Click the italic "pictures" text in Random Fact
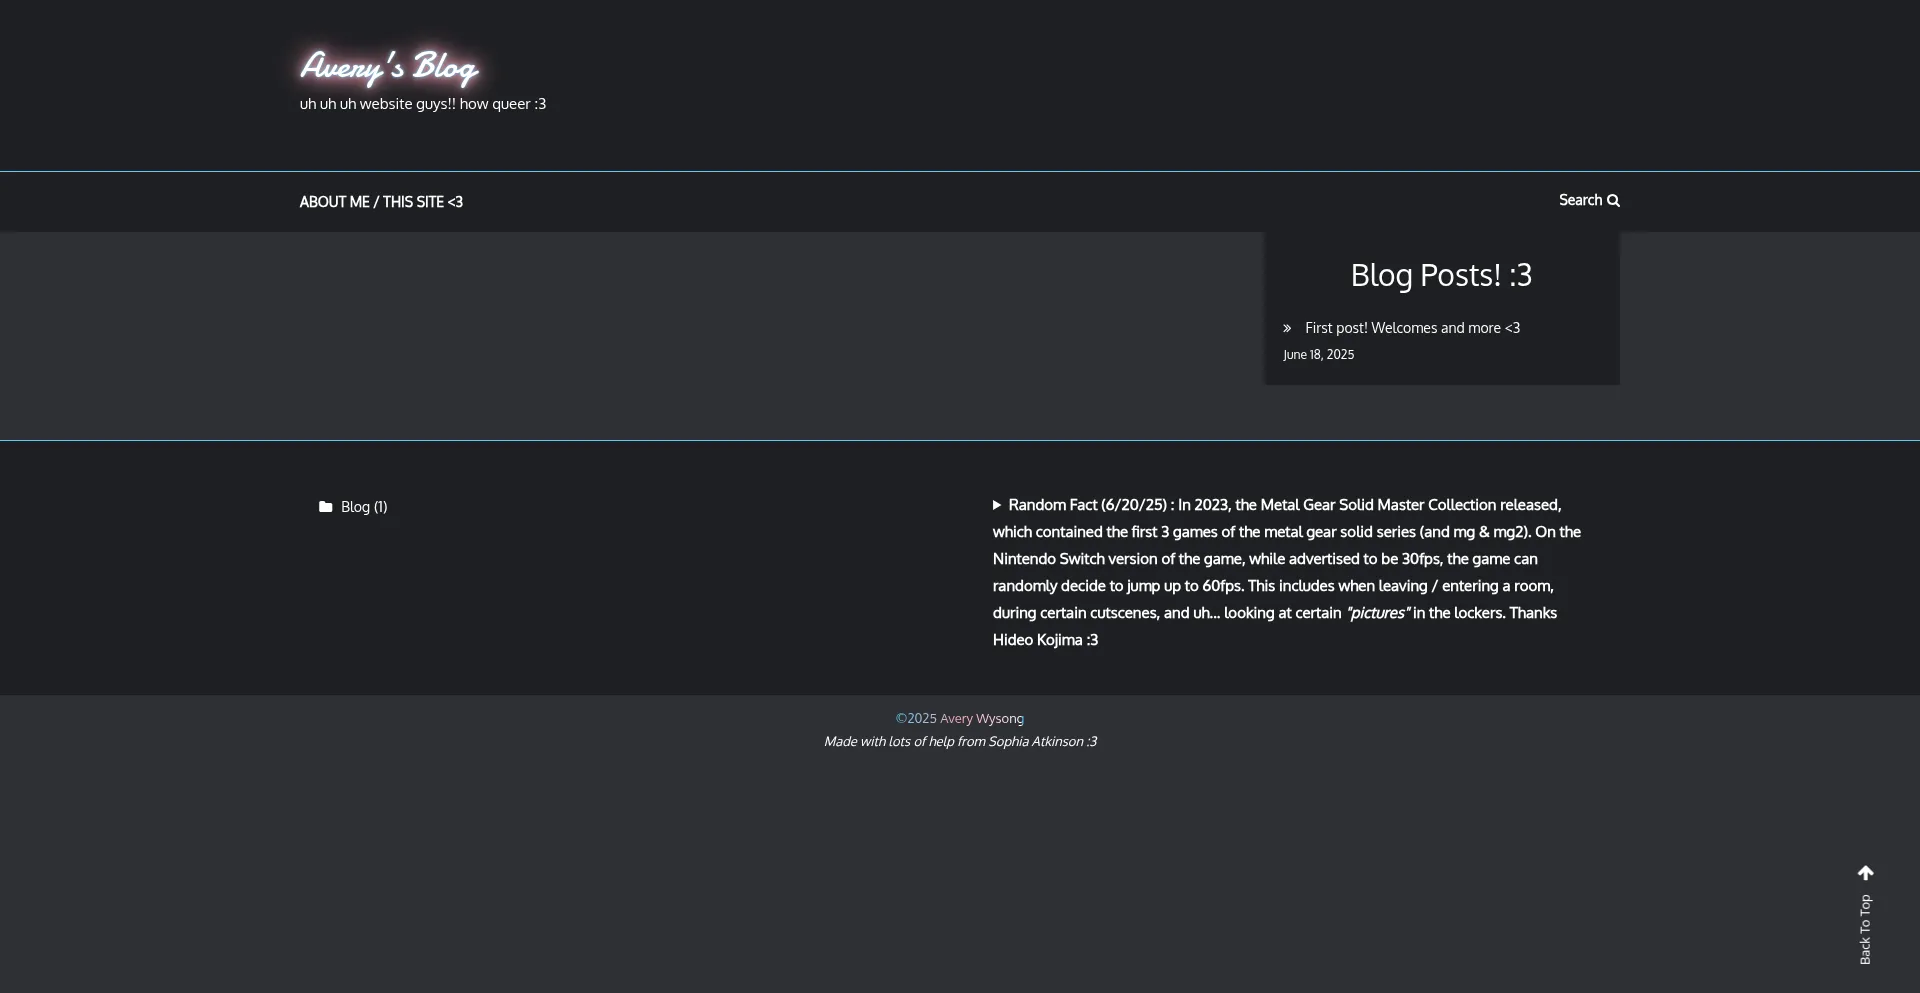Image resolution: width=1920 pixels, height=993 pixels. tap(1377, 613)
